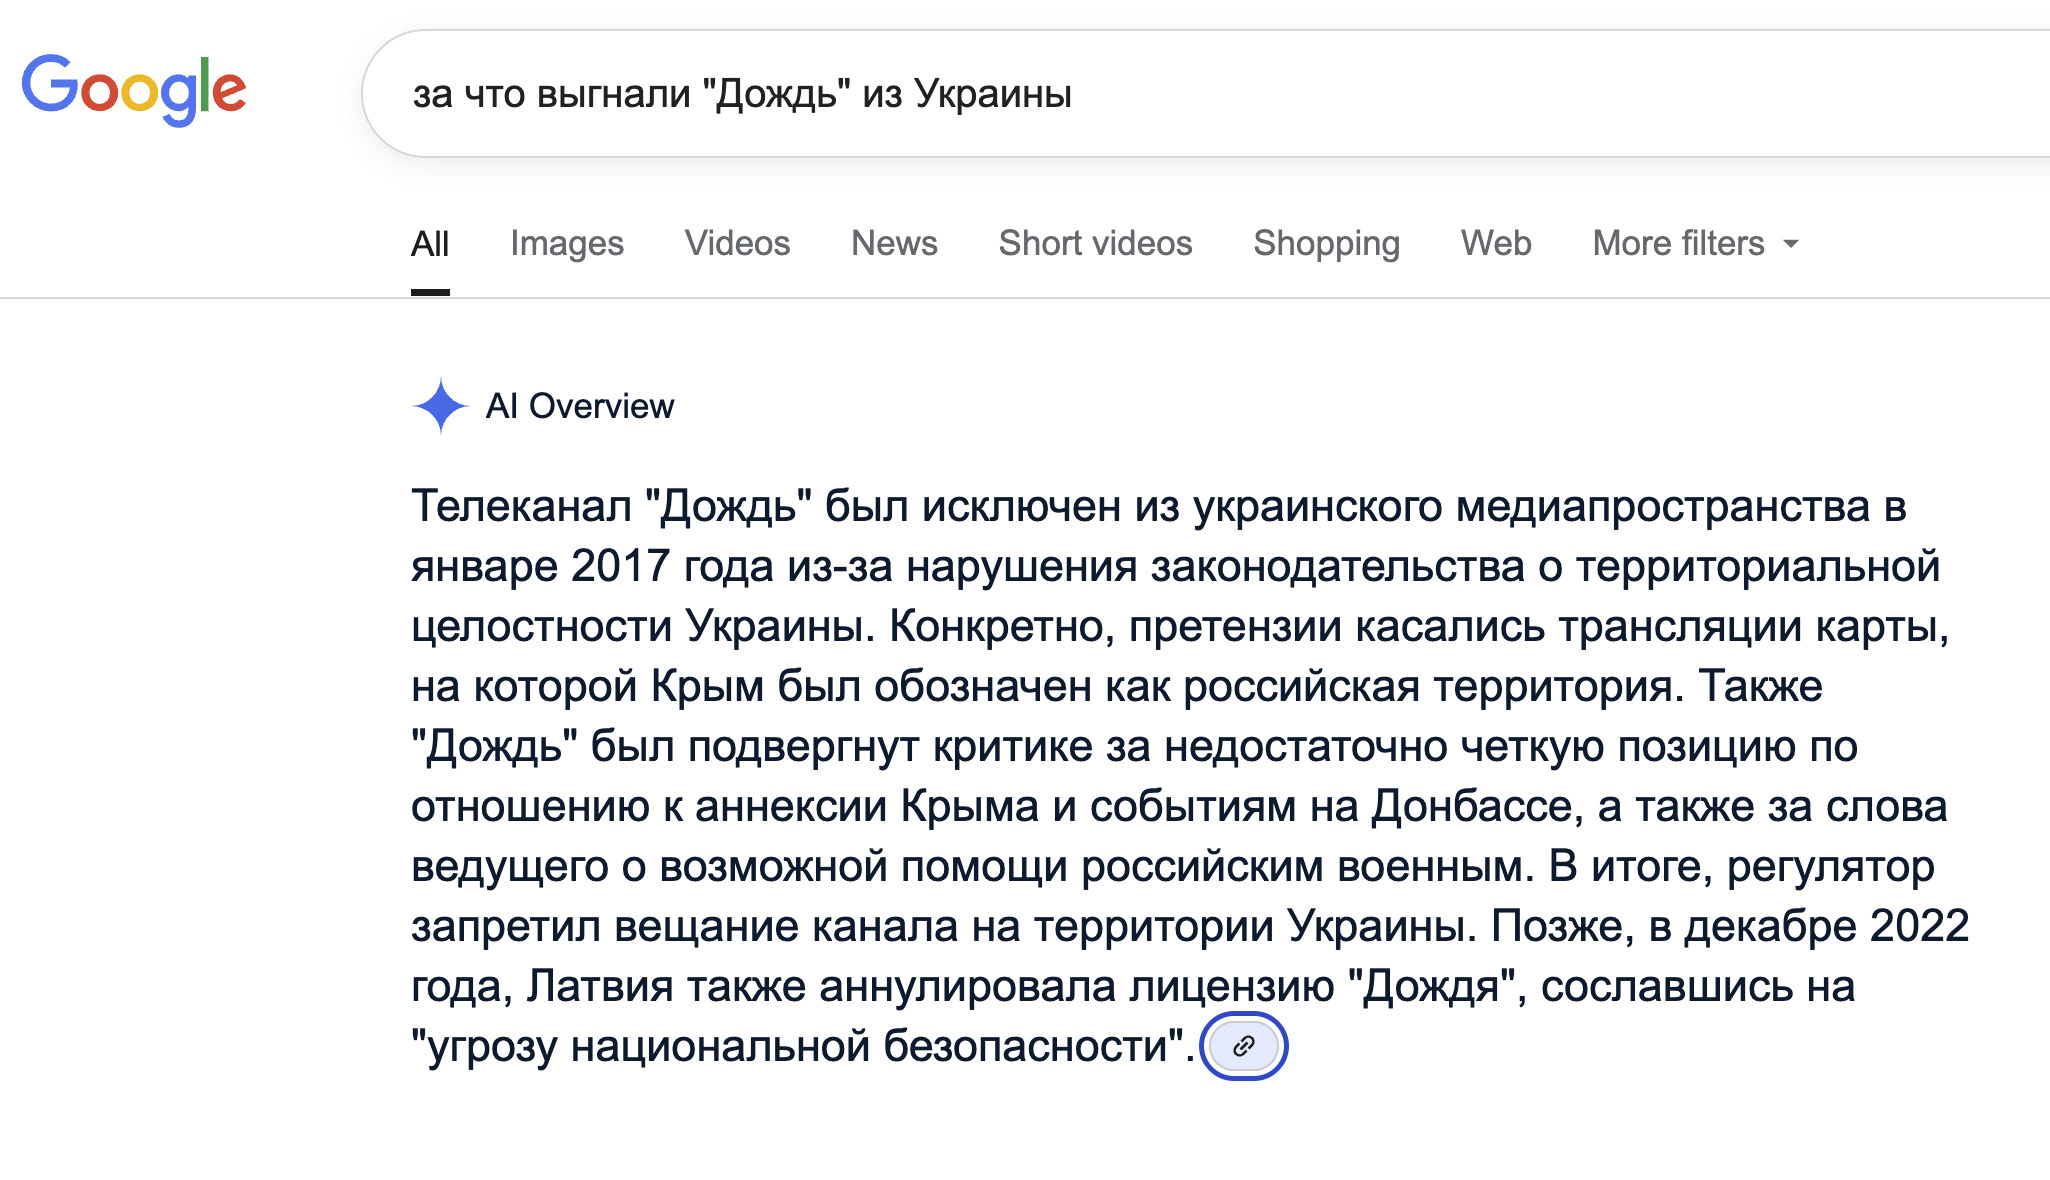This screenshot has width=2050, height=1180.
Task: Go to the Short videos tab
Action: point(1095,243)
